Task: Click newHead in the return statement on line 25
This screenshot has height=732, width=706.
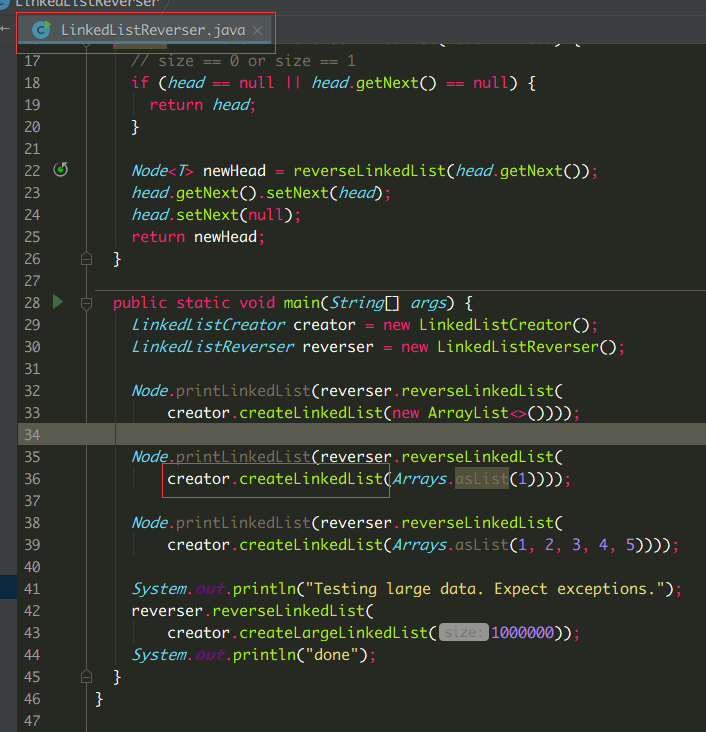Action: pos(227,237)
